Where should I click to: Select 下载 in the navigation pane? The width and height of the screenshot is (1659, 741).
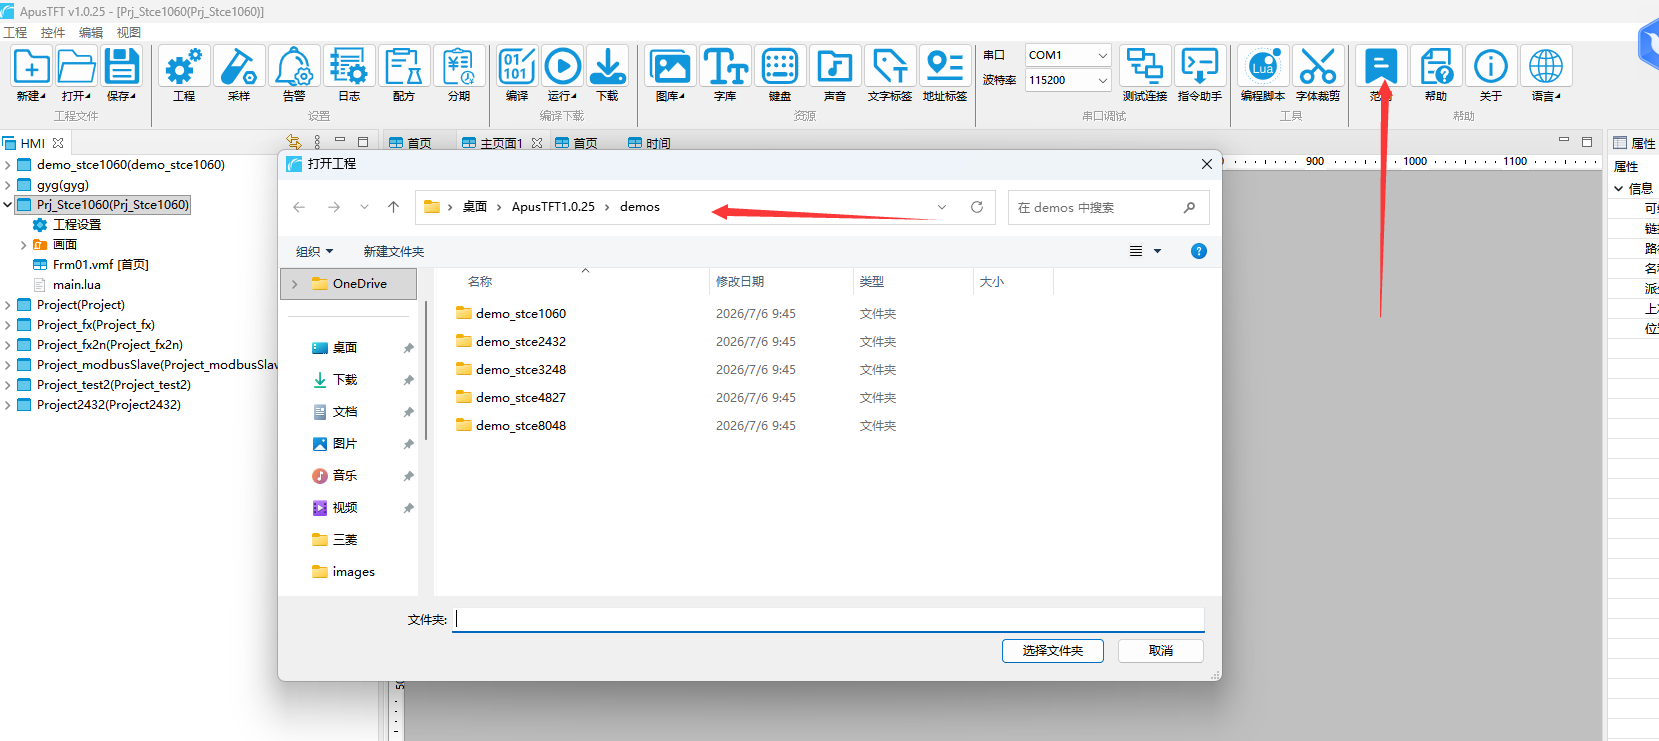[x=345, y=380]
